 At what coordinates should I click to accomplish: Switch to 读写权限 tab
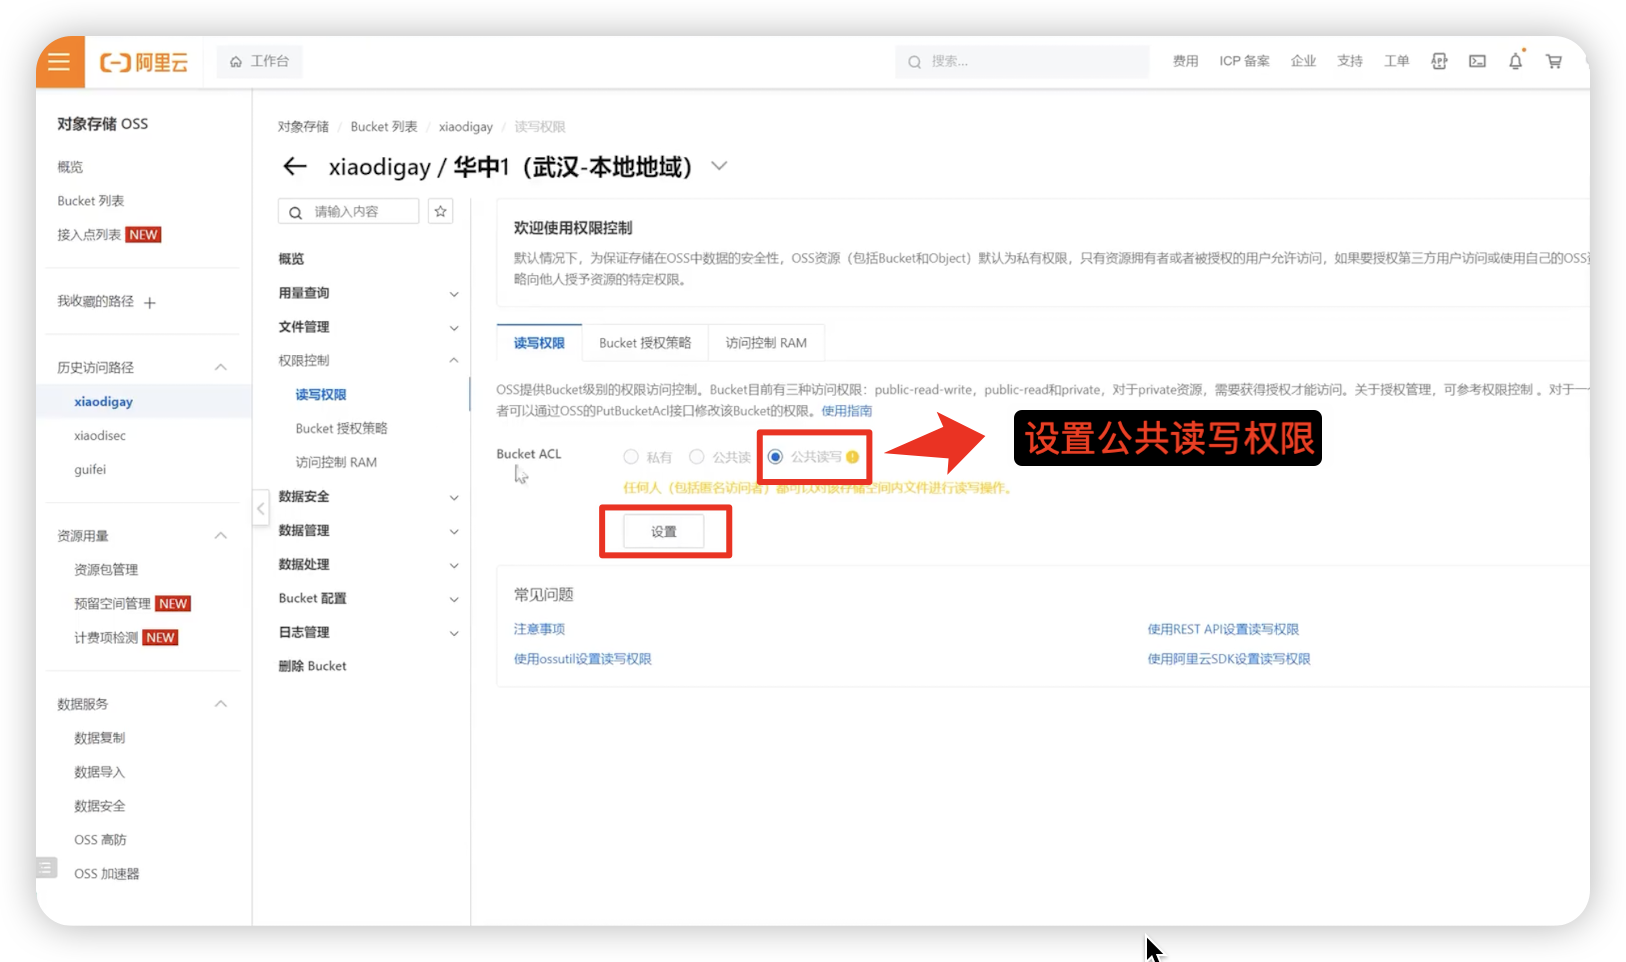coord(539,343)
